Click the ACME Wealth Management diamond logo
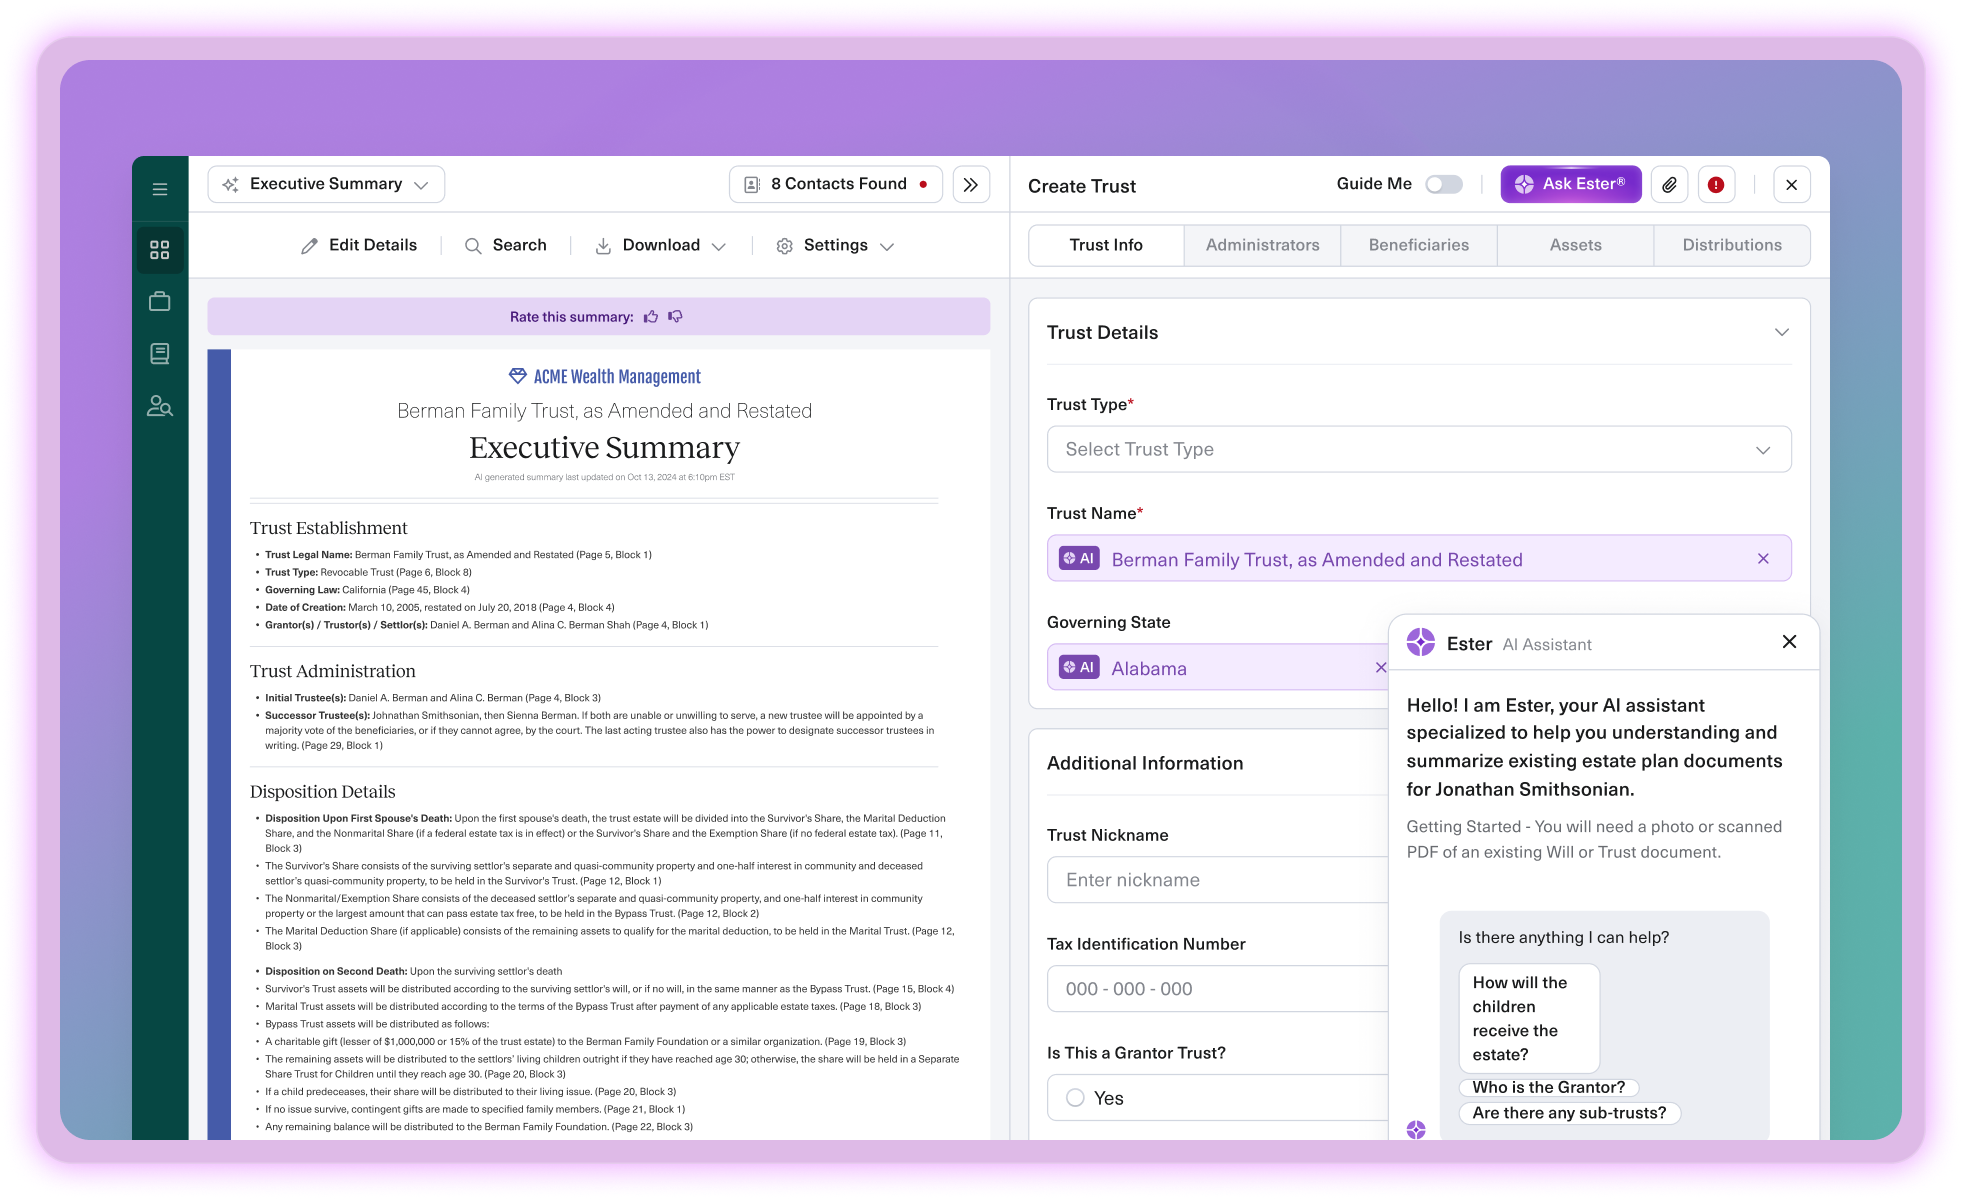The image size is (1962, 1200). point(518,376)
